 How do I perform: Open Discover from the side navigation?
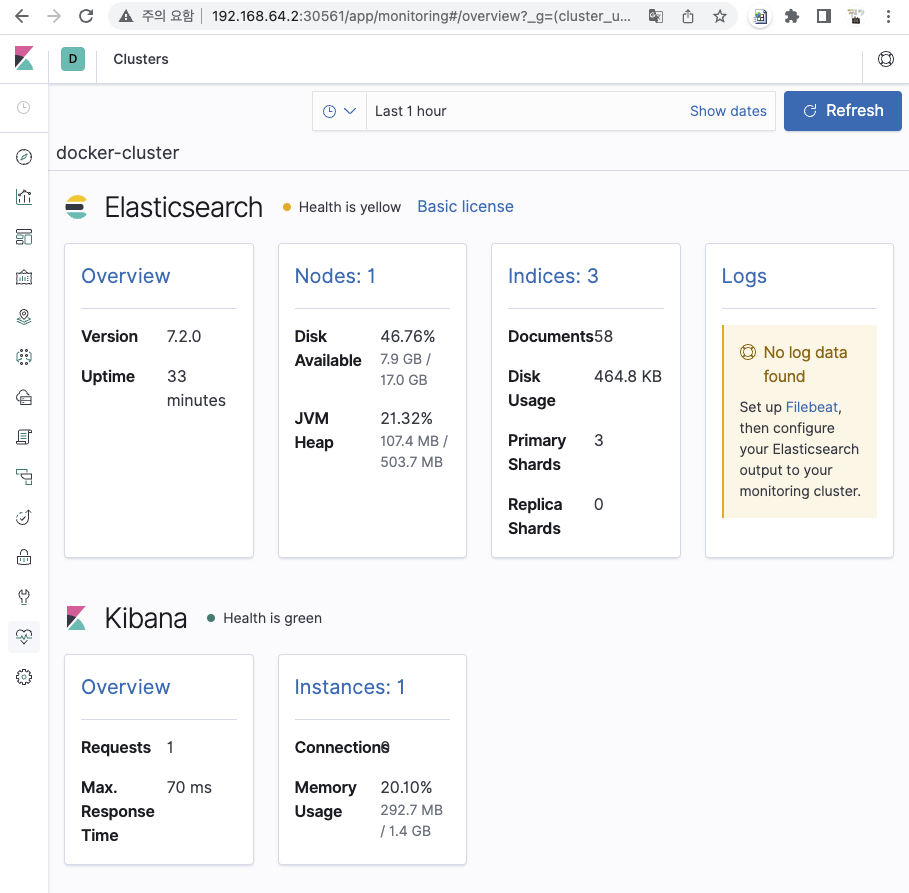tap(24, 157)
